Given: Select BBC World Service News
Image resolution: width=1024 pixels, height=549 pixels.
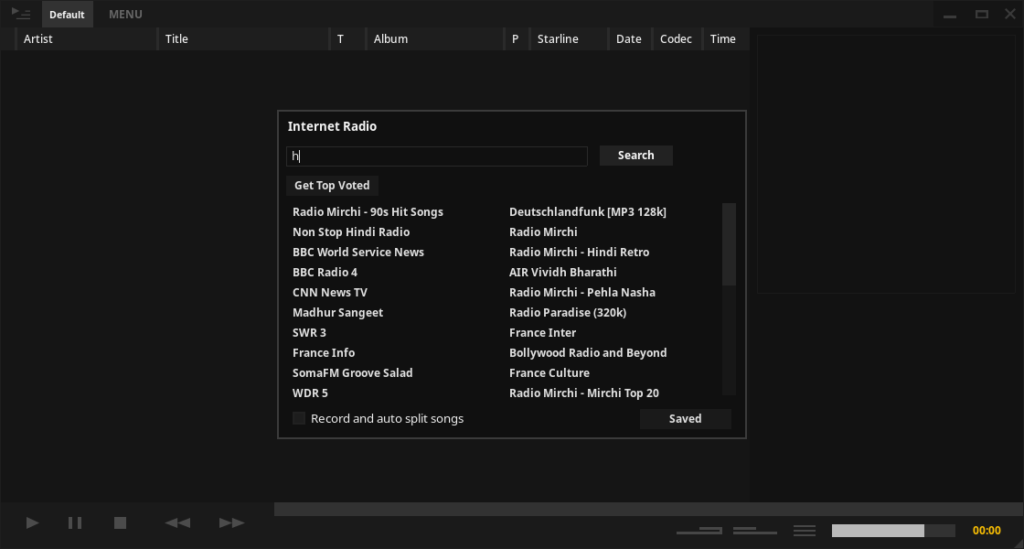Looking at the screenshot, I should tap(359, 253).
